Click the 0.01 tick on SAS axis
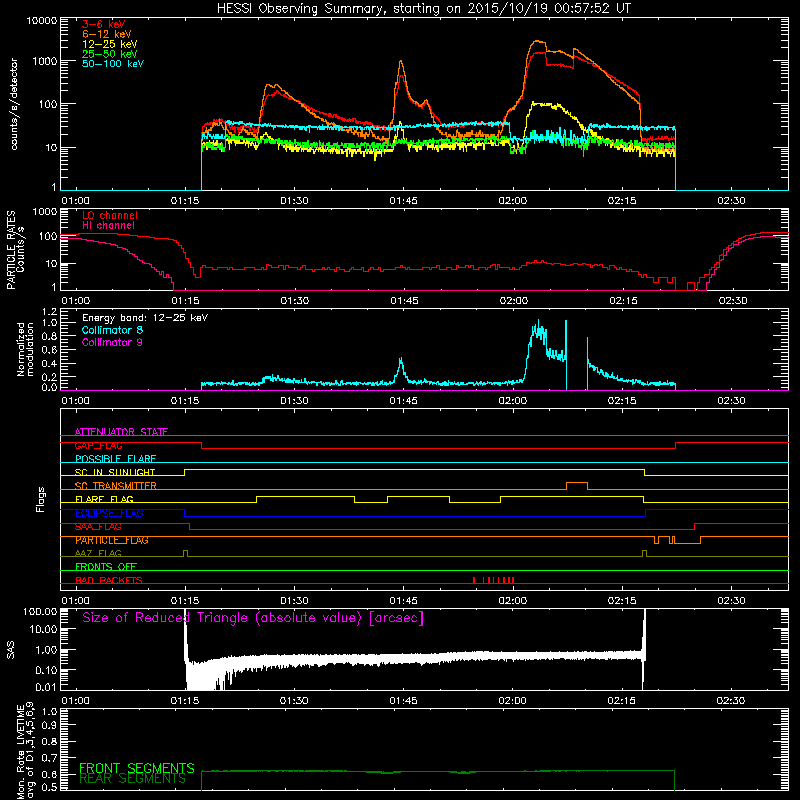800x800 pixels. 46,687
